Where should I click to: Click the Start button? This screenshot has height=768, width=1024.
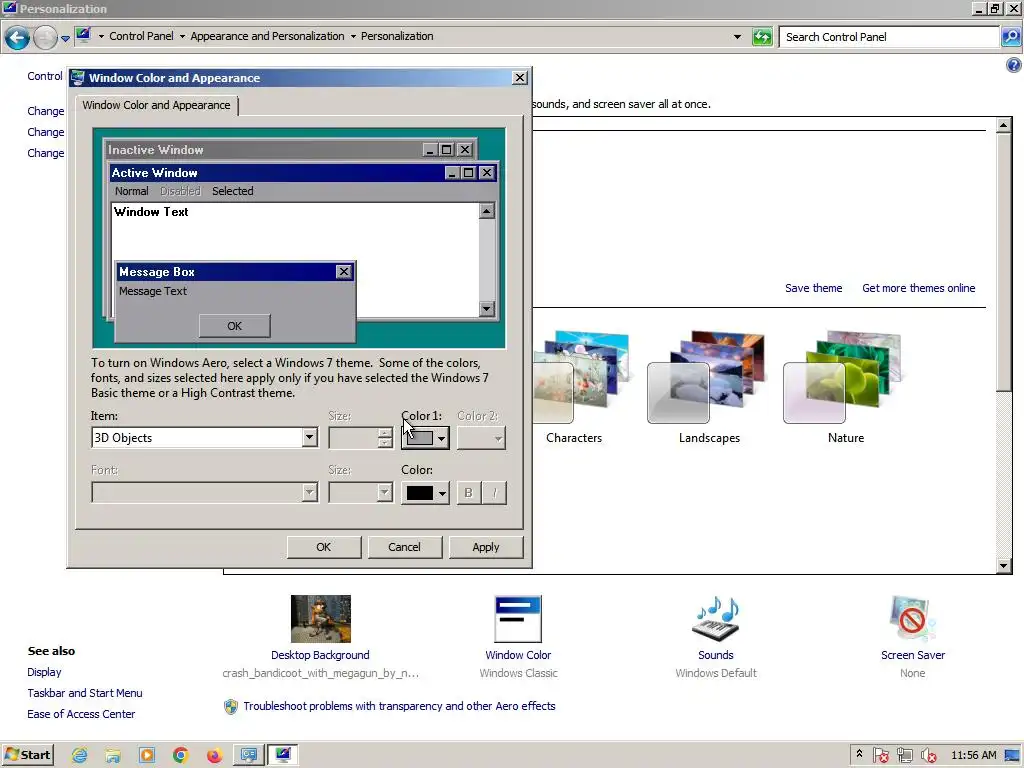pyautogui.click(x=27, y=755)
